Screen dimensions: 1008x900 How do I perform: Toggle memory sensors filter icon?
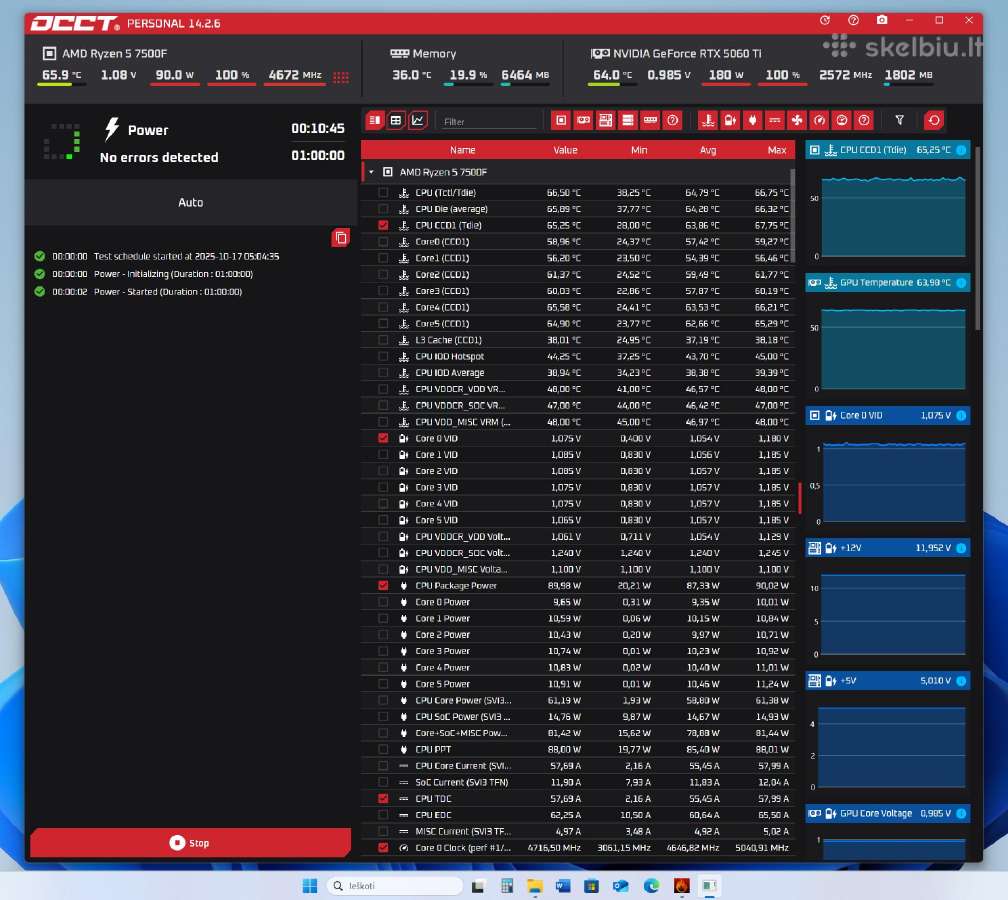(x=651, y=120)
